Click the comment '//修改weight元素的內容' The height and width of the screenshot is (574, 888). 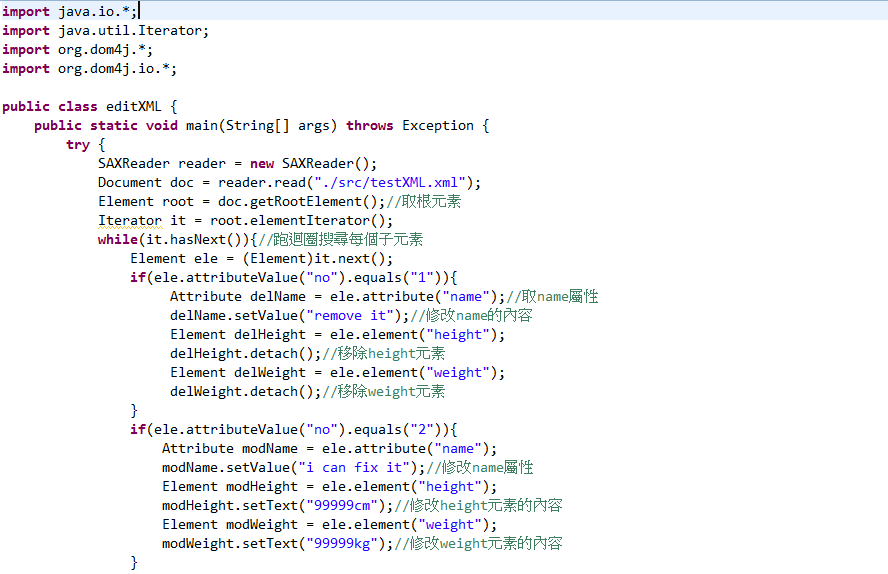pyautogui.click(x=478, y=543)
